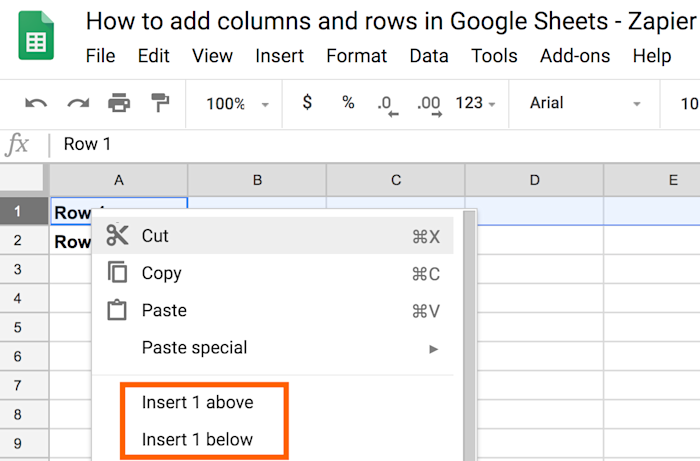Open the Insert menu
Image resolution: width=700 pixels, height=461 pixels.
coord(279,56)
